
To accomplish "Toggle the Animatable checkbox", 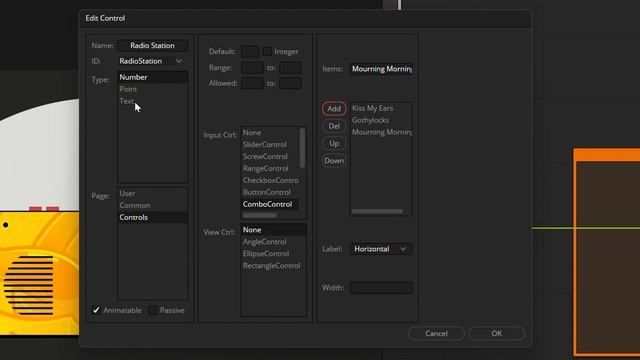I will point(96,310).
